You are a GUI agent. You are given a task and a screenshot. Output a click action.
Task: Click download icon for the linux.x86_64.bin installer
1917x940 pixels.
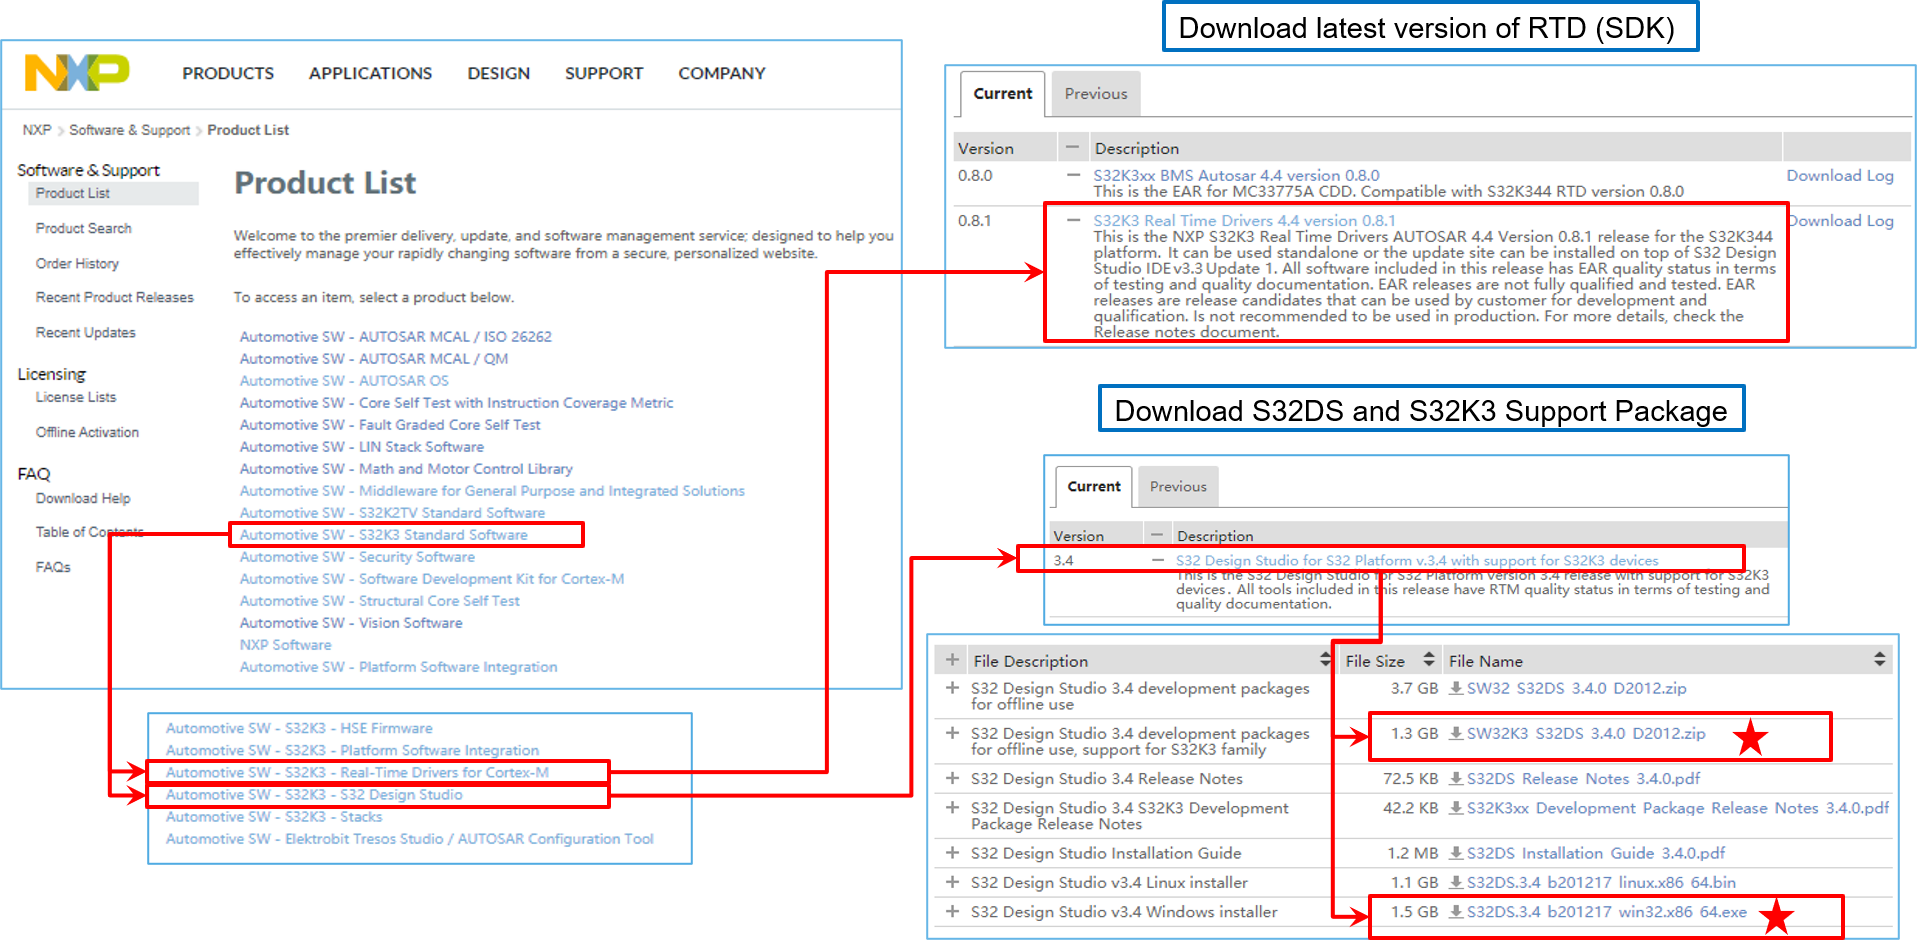pyautogui.click(x=1456, y=882)
